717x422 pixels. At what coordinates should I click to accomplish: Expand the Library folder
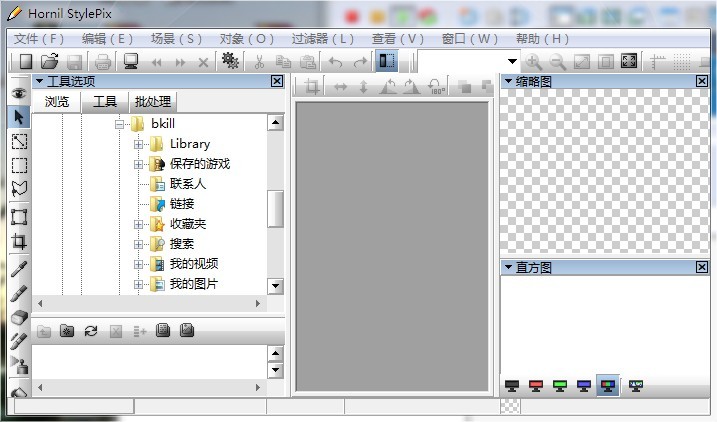[138, 144]
